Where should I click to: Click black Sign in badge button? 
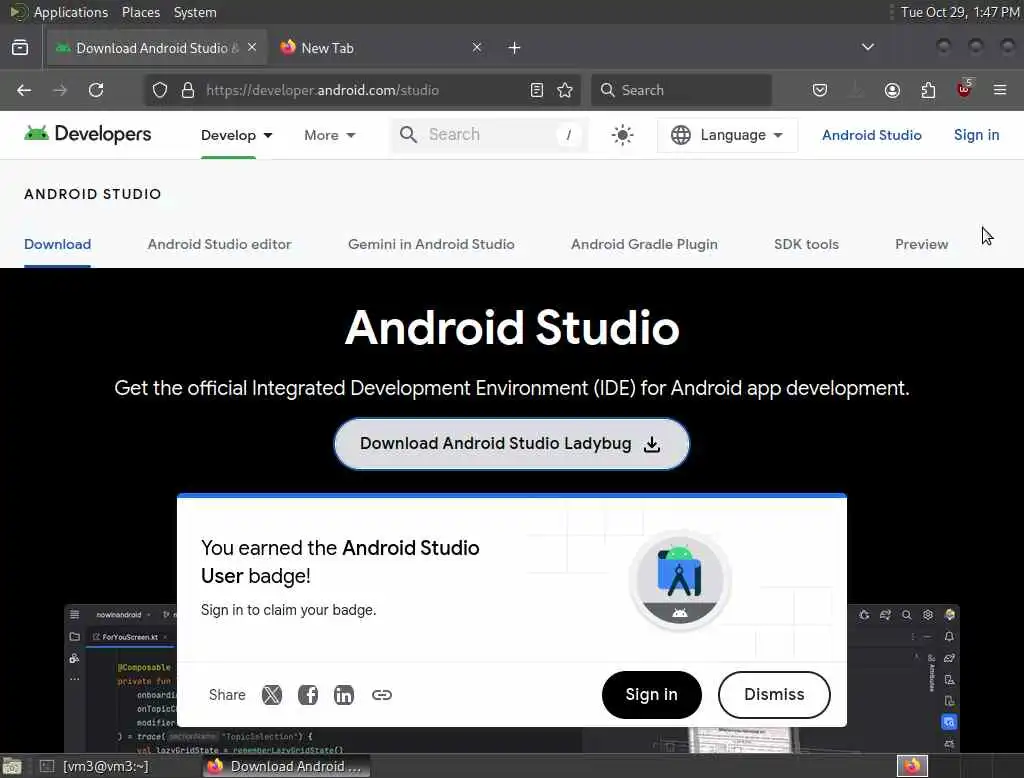click(x=651, y=694)
